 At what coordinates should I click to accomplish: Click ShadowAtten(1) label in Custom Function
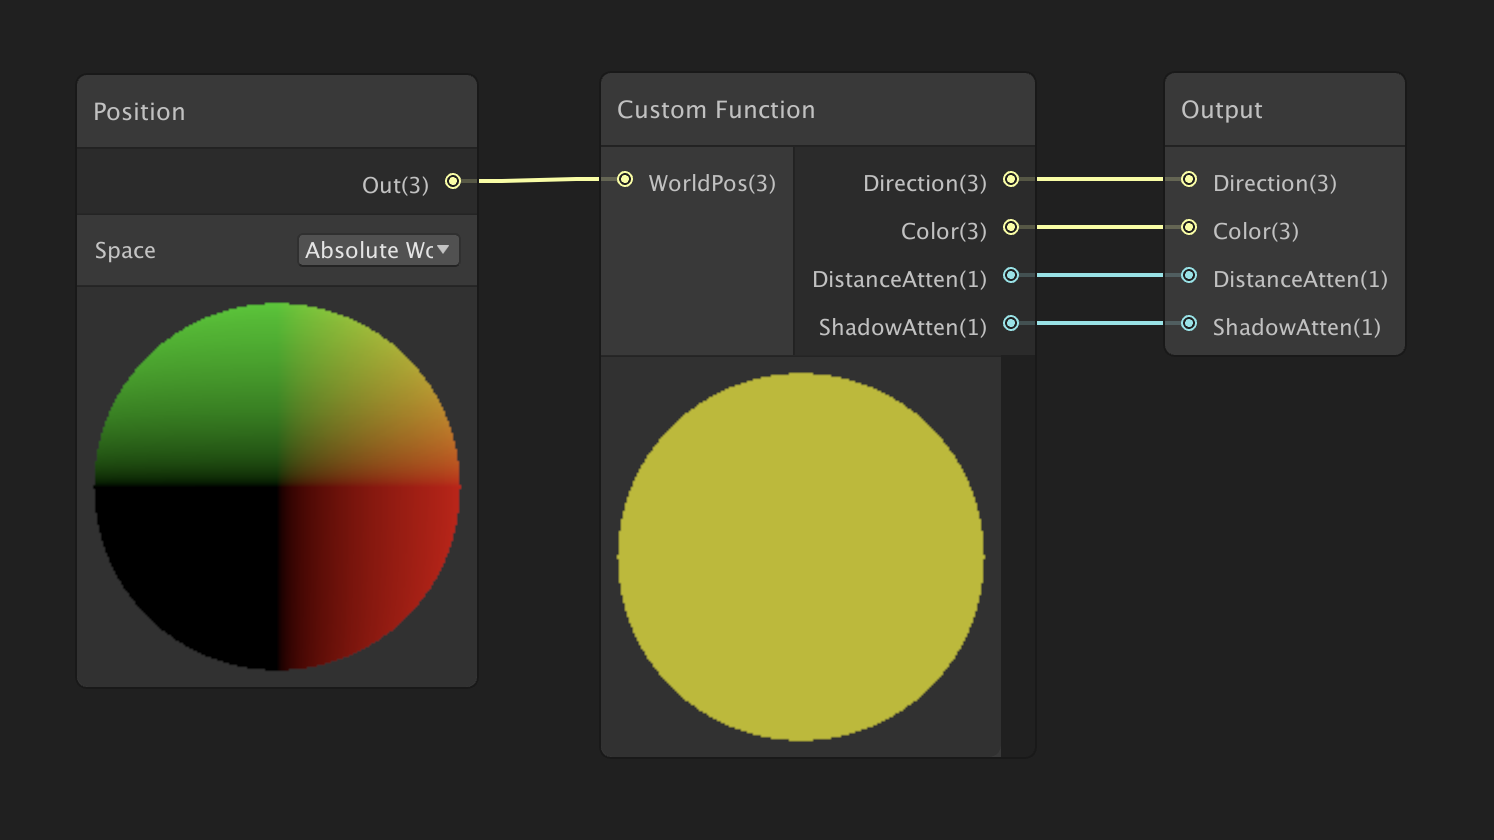[903, 327]
